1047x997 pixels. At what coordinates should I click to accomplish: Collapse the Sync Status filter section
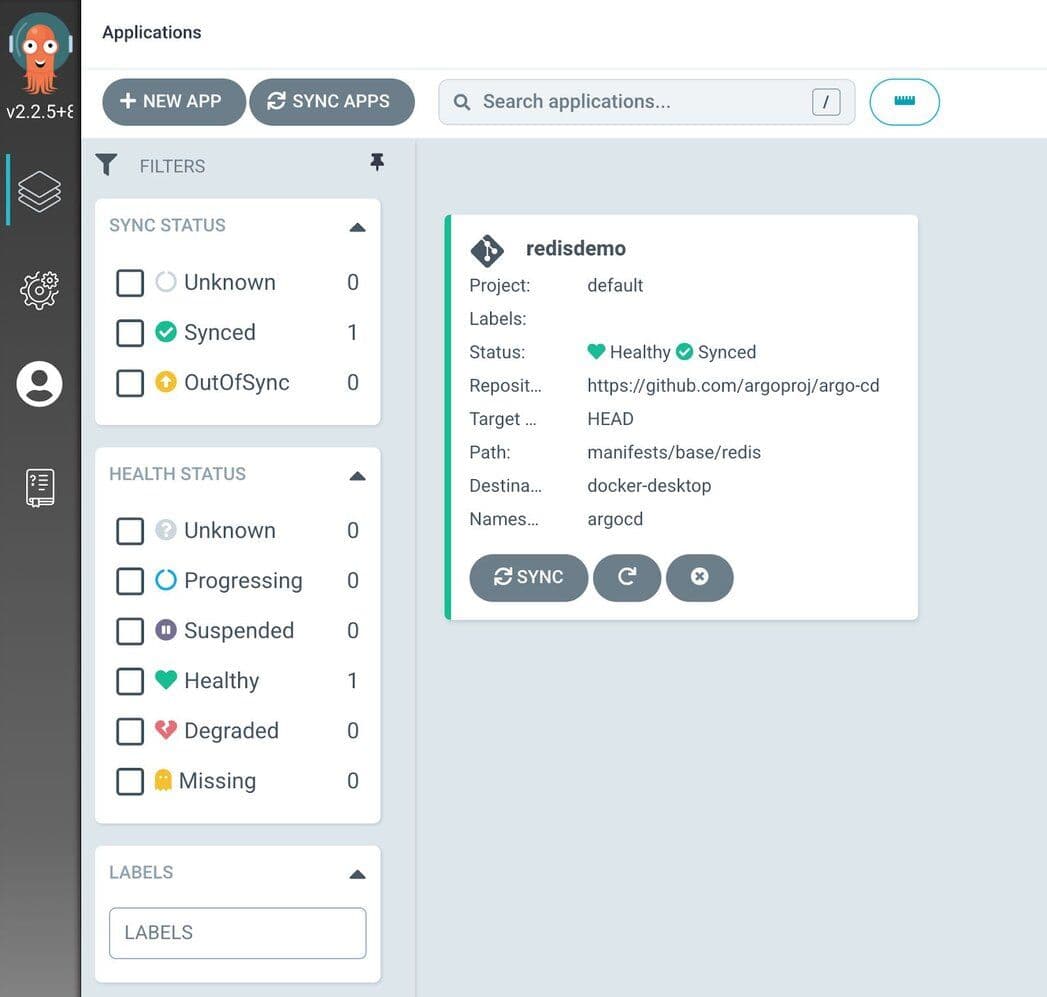[x=357, y=227]
